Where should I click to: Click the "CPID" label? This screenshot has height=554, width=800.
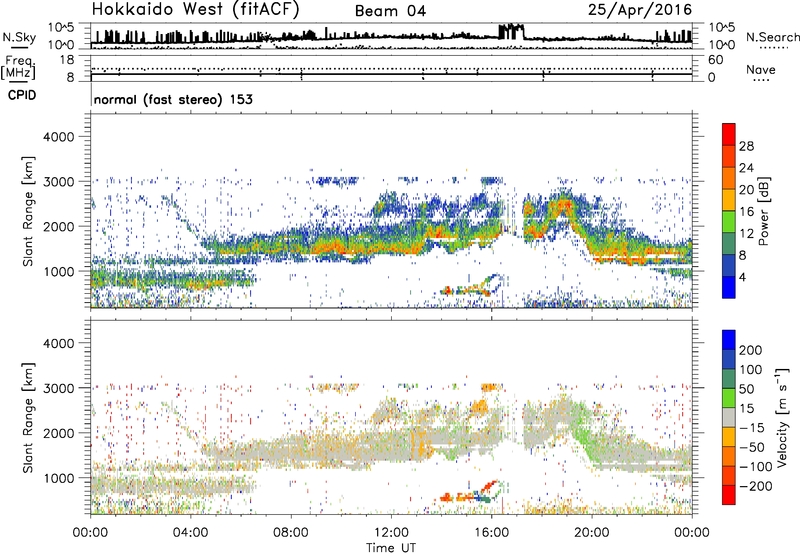click(x=22, y=95)
